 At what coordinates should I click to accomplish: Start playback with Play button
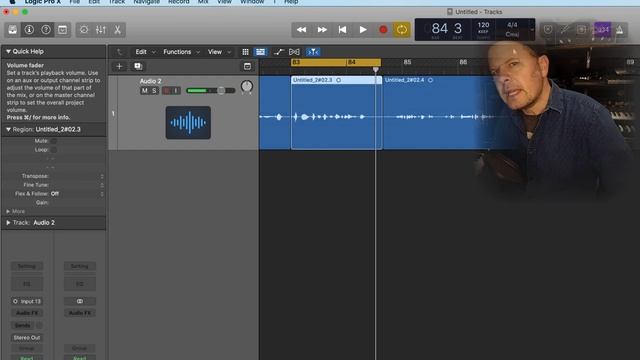pos(363,30)
